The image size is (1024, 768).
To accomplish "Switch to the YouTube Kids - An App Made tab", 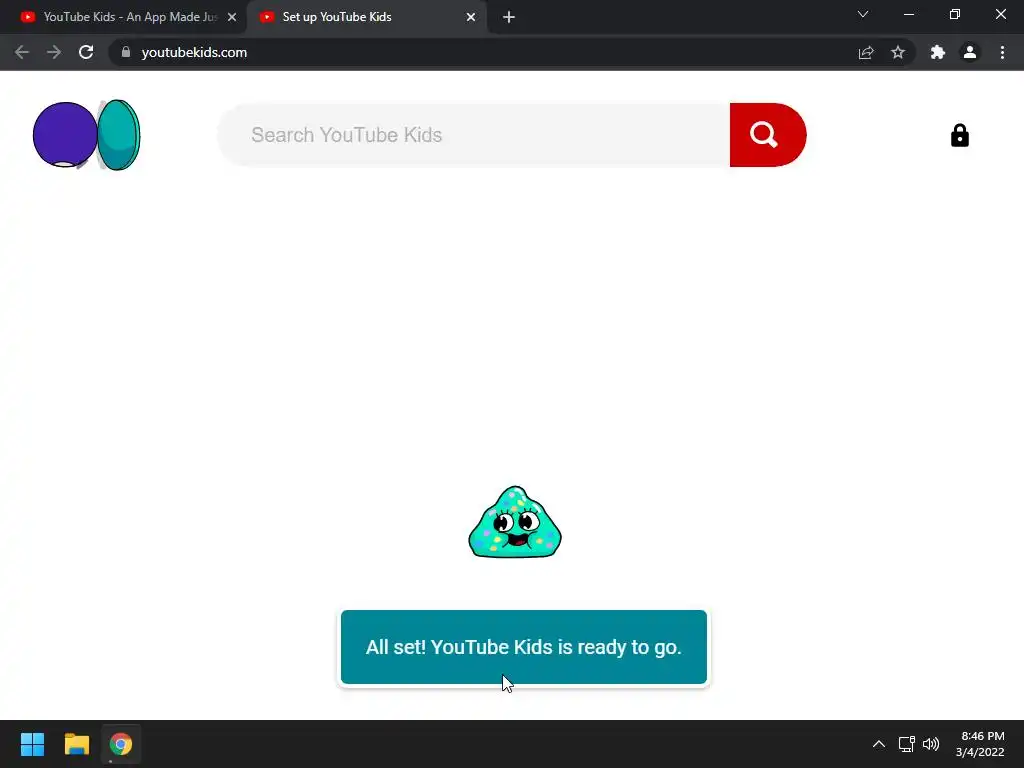I will (122, 17).
